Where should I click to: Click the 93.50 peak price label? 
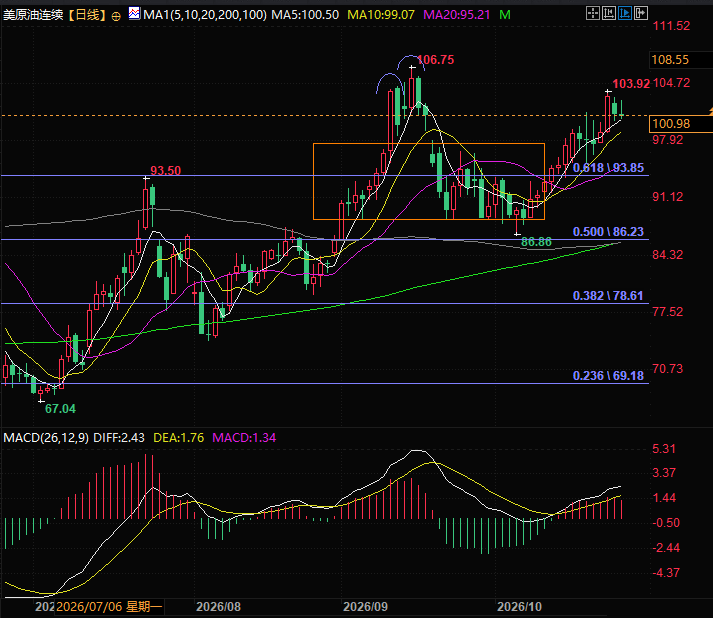coord(166,171)
